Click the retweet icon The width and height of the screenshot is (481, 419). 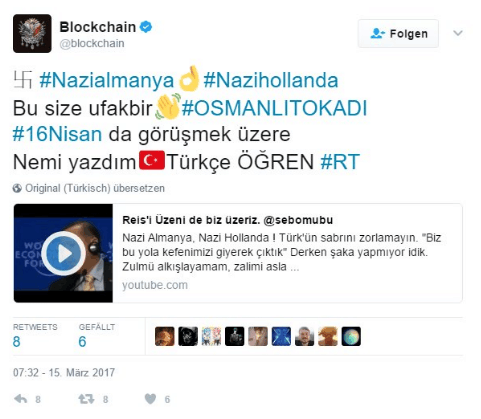tap(86, 399)
